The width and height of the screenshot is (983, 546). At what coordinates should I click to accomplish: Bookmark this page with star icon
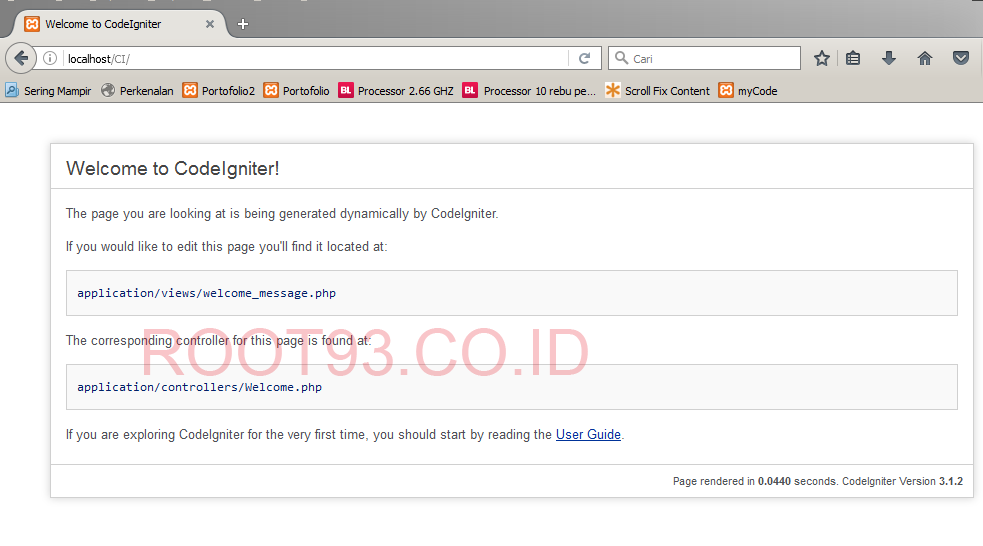(821, 58)
